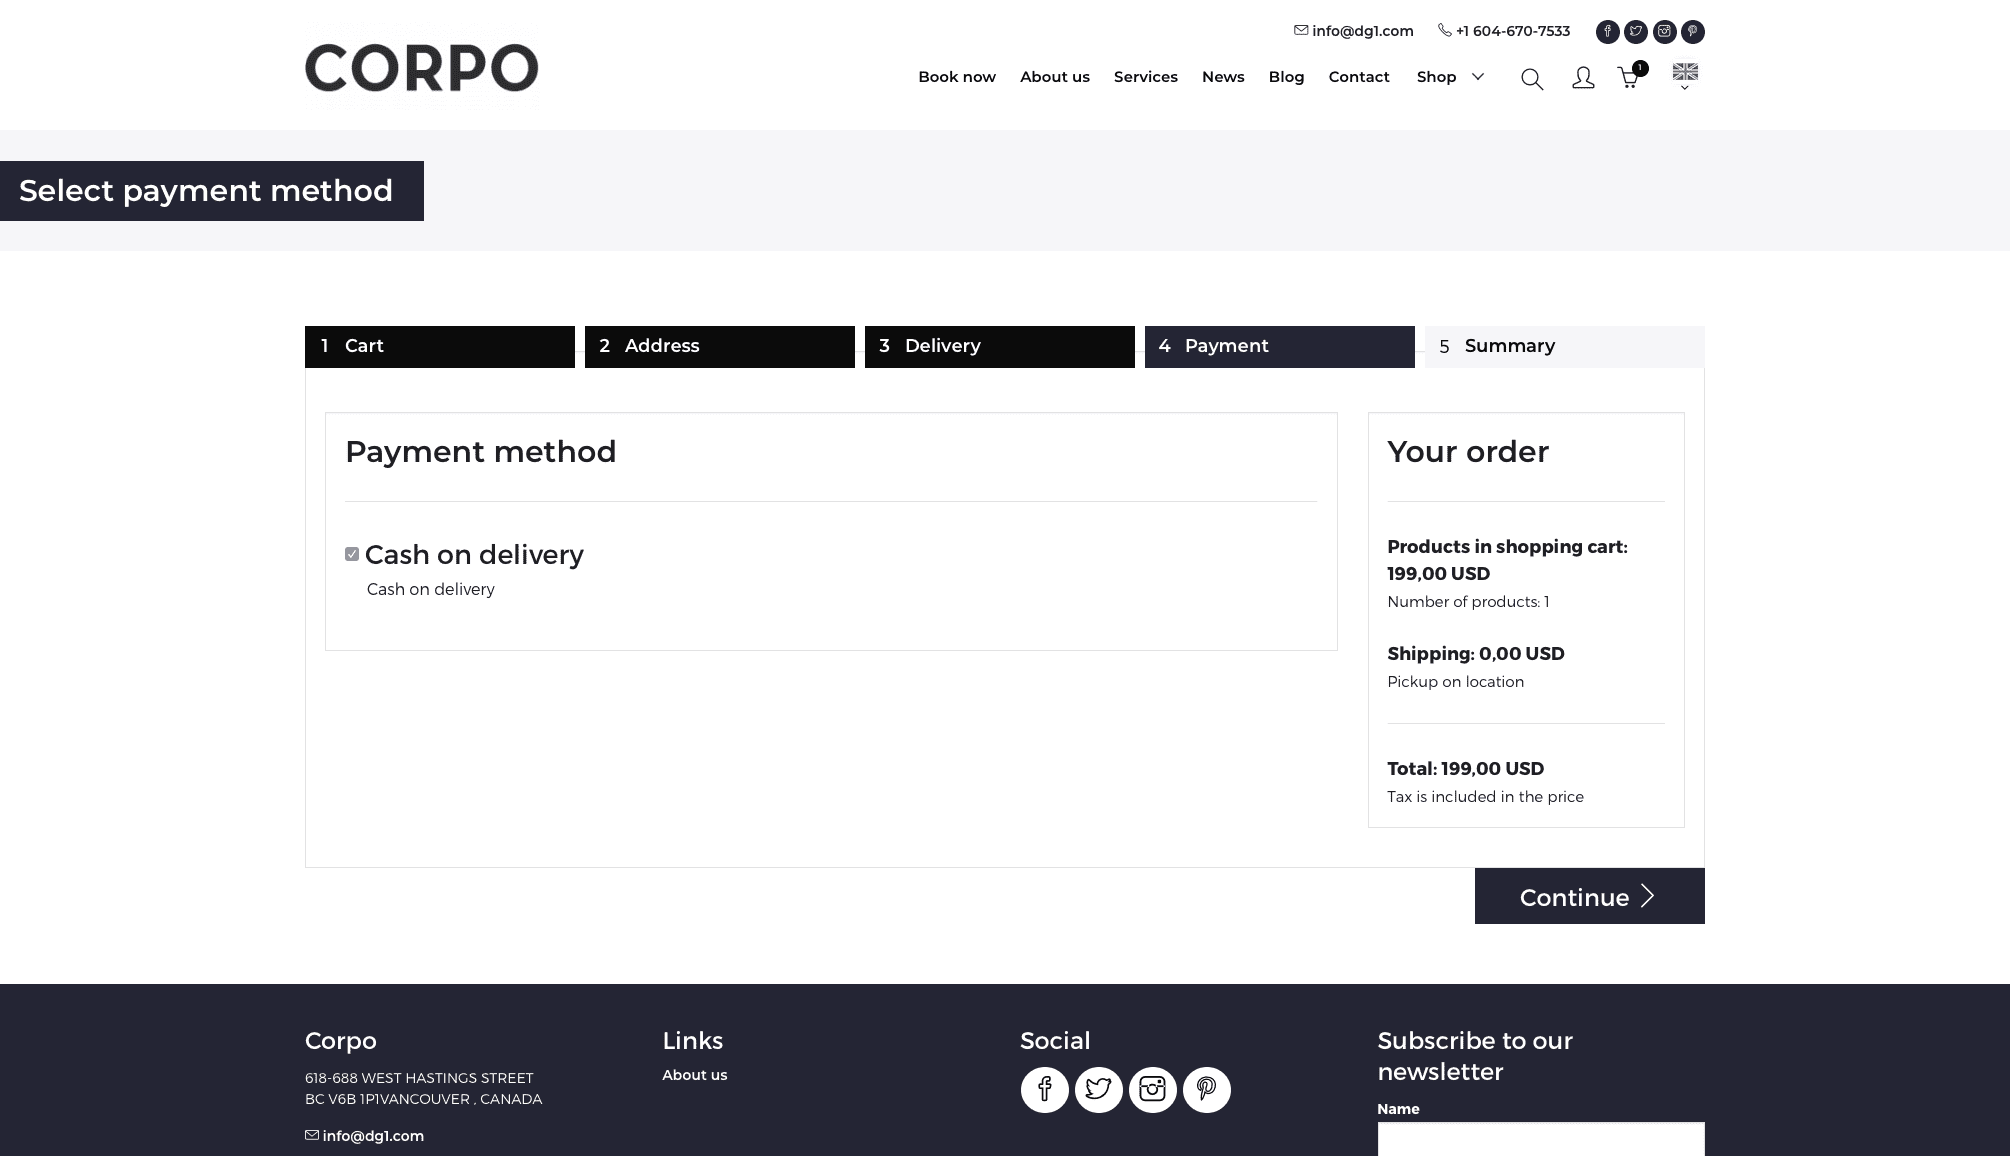The width and height of the screenshot is (2010, 1156).
Task: Click the header Facebook icon
Action: [x=1607, y=32]
